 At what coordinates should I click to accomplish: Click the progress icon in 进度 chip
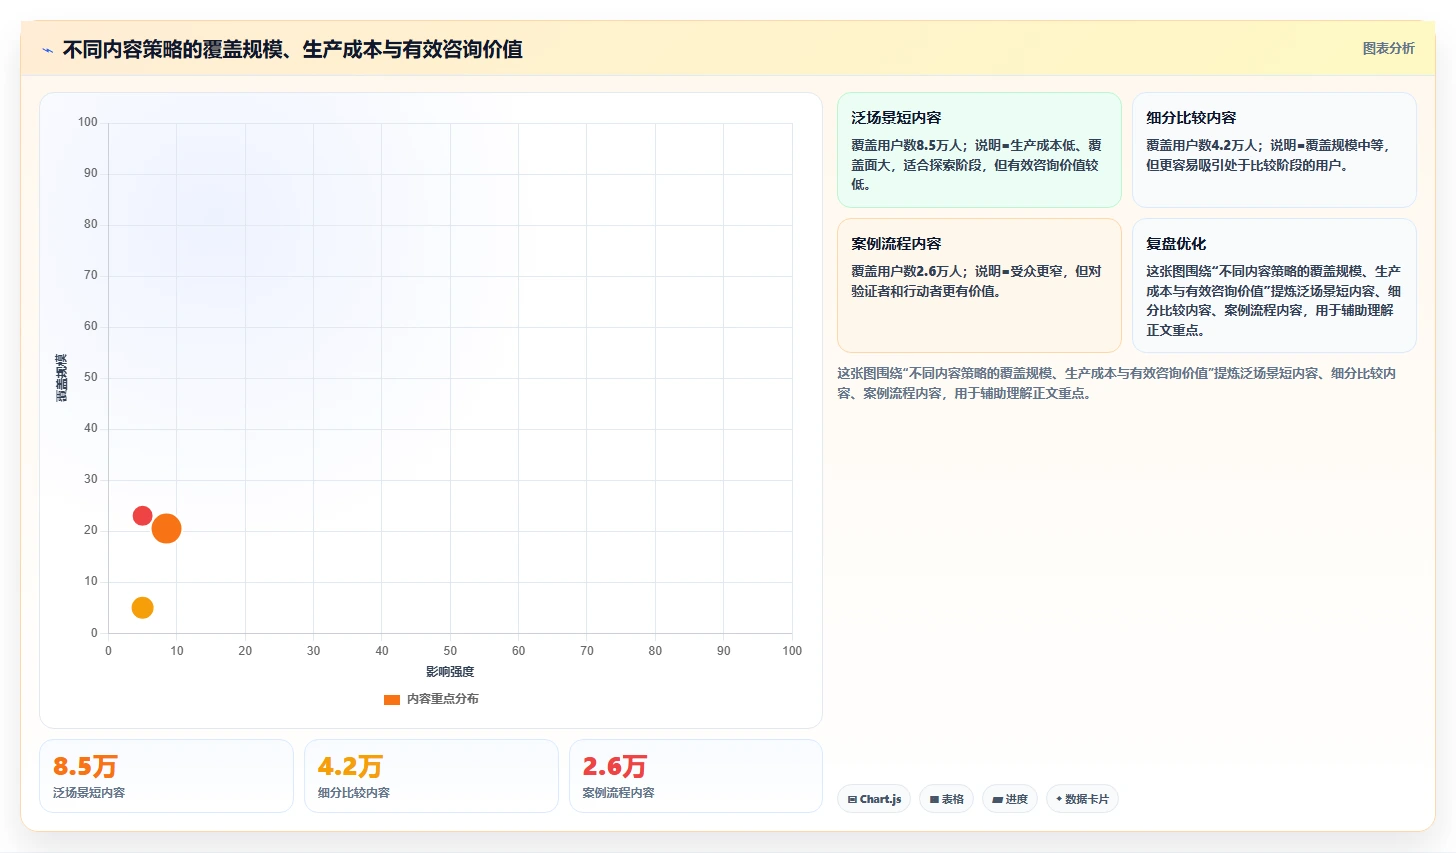point(997,800)
